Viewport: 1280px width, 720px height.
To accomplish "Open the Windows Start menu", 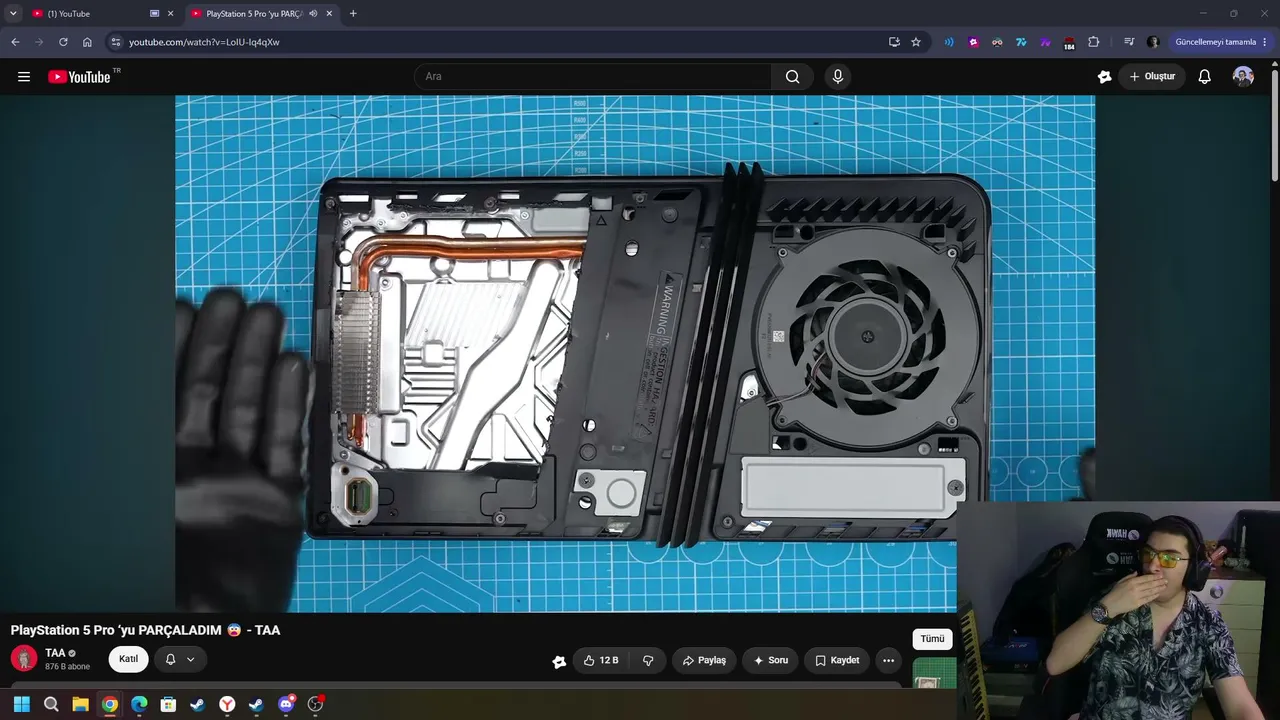I will [x=21, y=704].
